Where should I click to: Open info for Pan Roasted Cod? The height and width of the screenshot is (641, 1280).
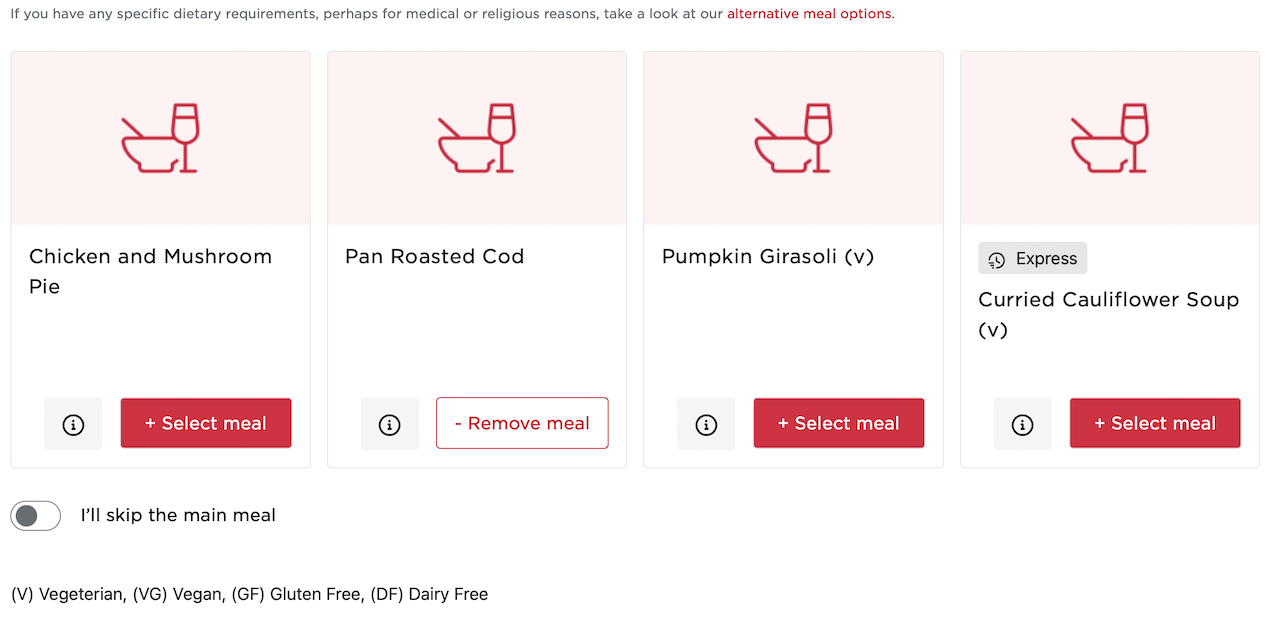(x=390, y=424)
